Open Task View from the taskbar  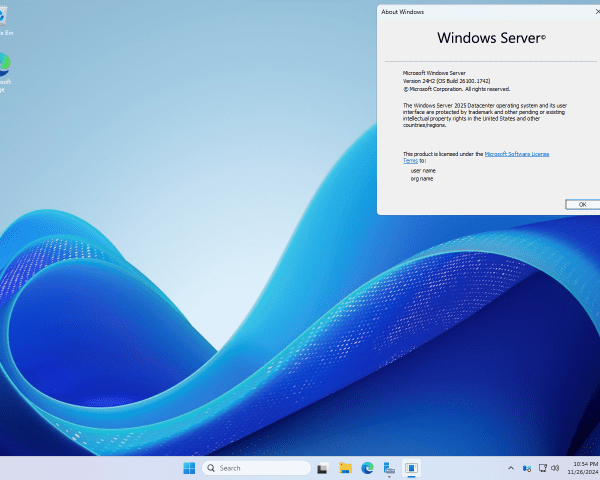[x=323, y=468]
